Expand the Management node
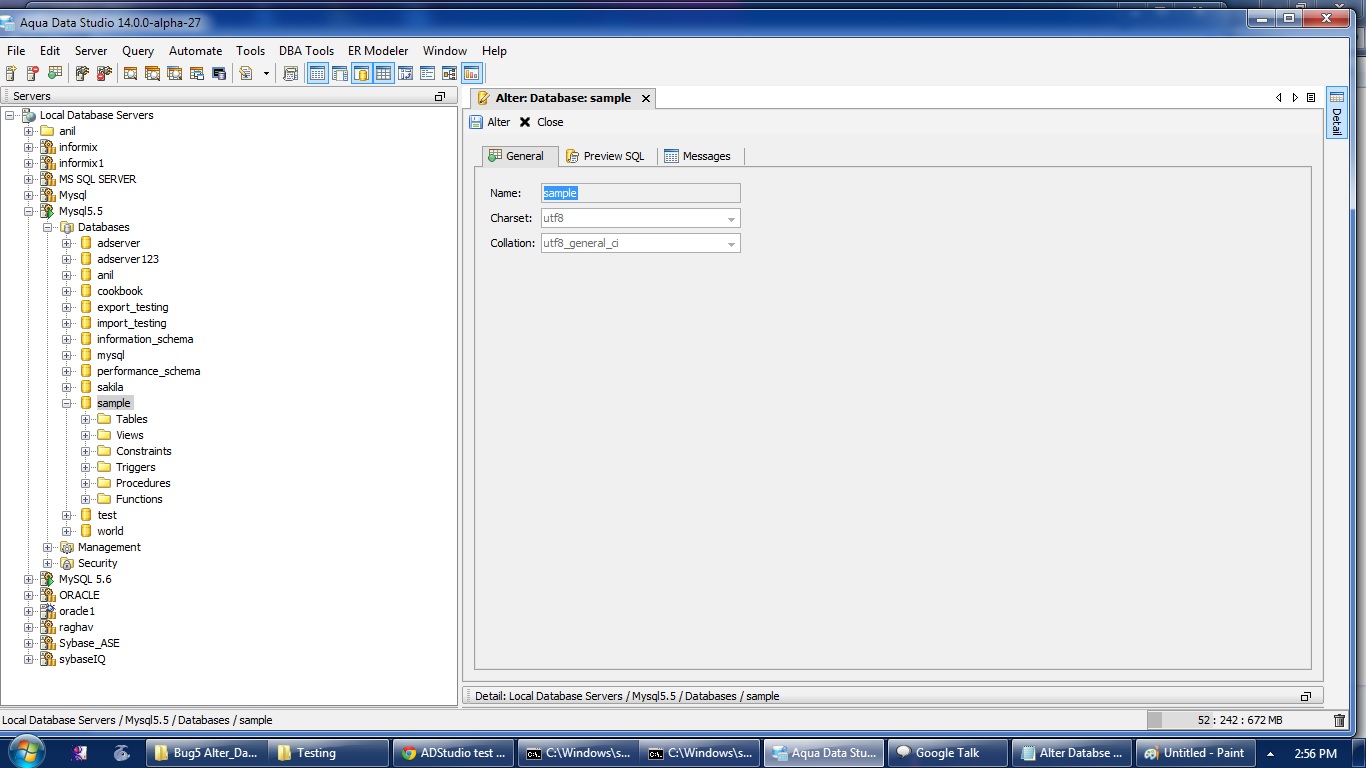Image resolution: width=1366 pixels, height=768 pixels. tap(48, 547)
